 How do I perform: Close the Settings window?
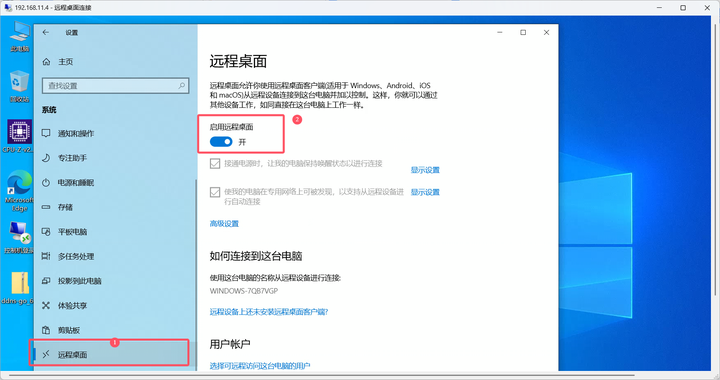(546, 32)
